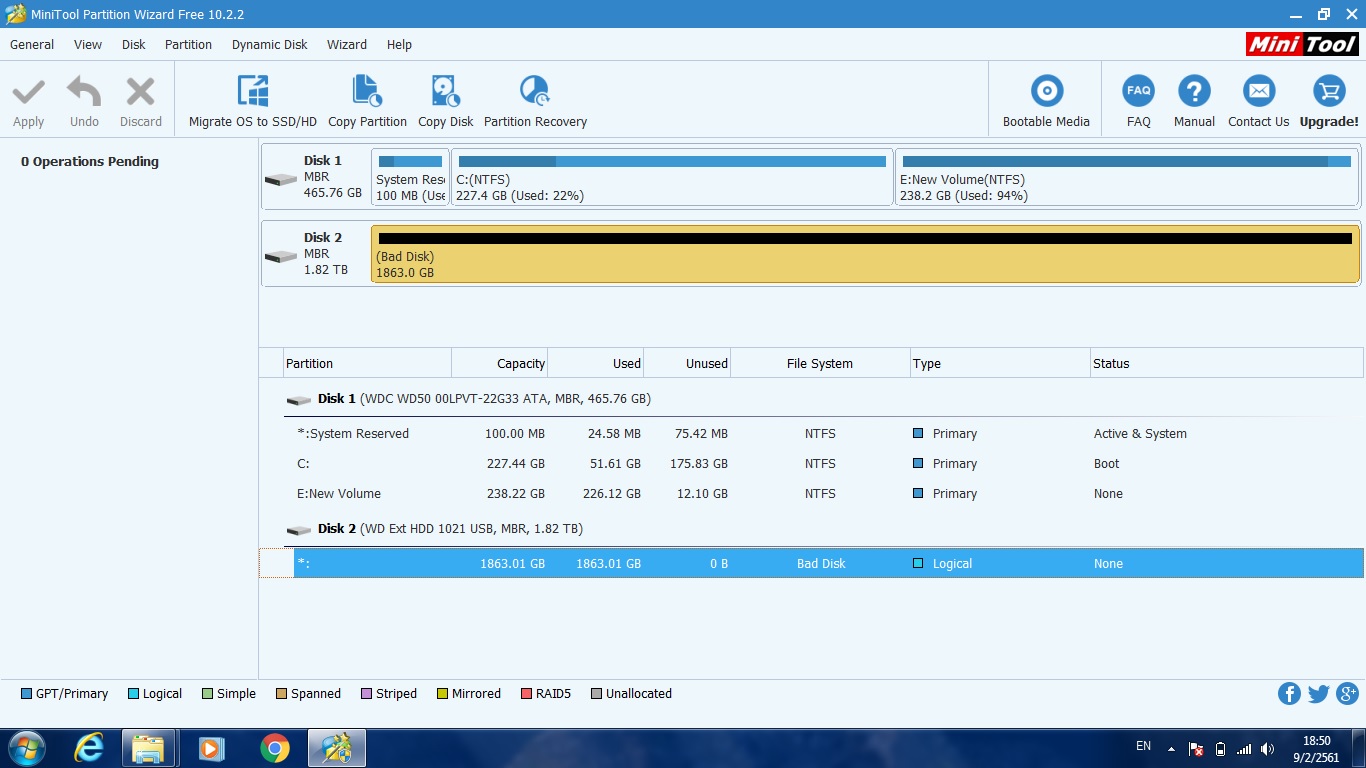
Task: Click the Unallocated legend entry
Action: [631, 694]
